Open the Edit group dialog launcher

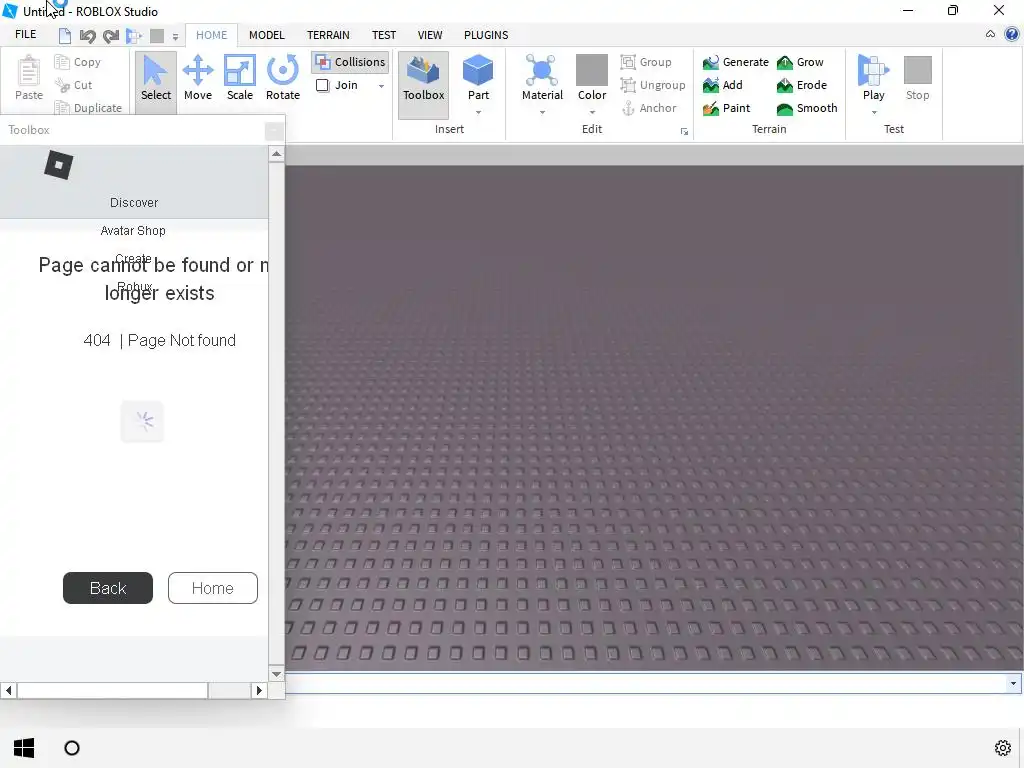click(x=684, y=132)
